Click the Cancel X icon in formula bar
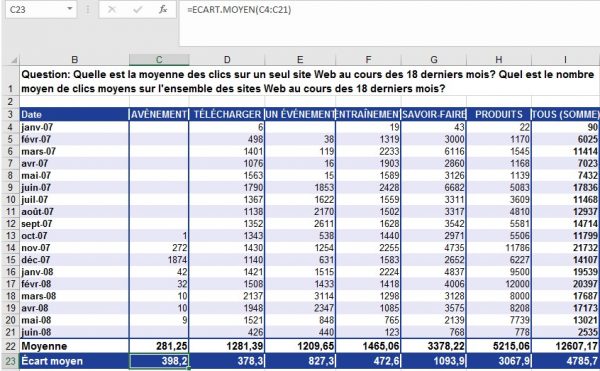The width and height of the screenshot is (600, 371). point(112,9)
